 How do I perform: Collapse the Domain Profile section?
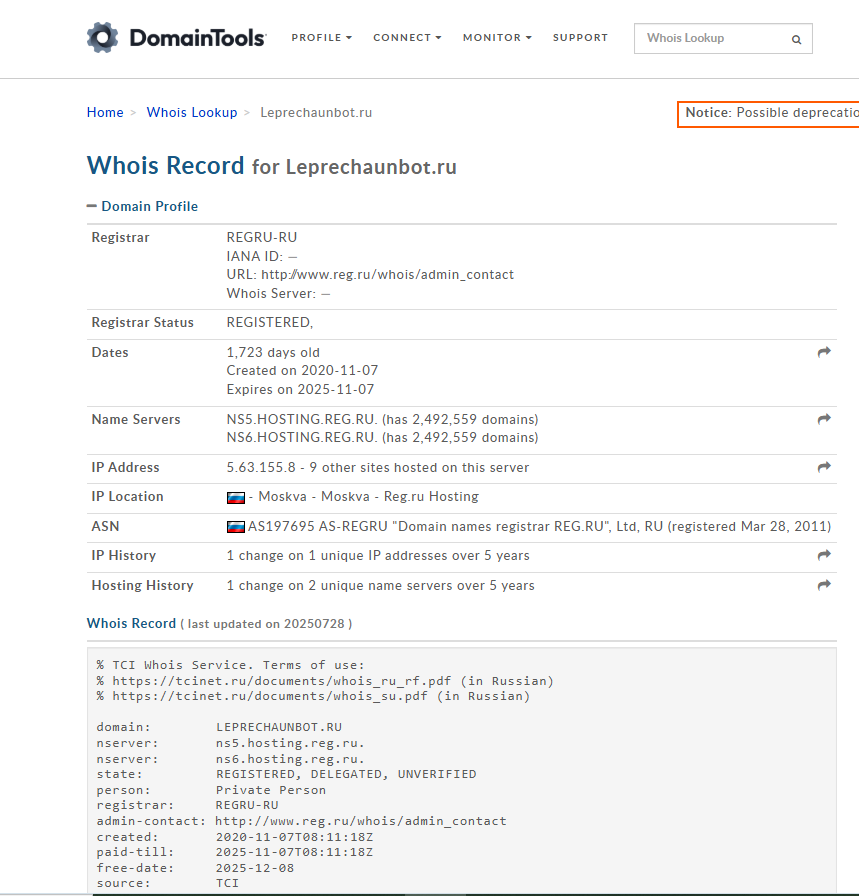[142, 206]
